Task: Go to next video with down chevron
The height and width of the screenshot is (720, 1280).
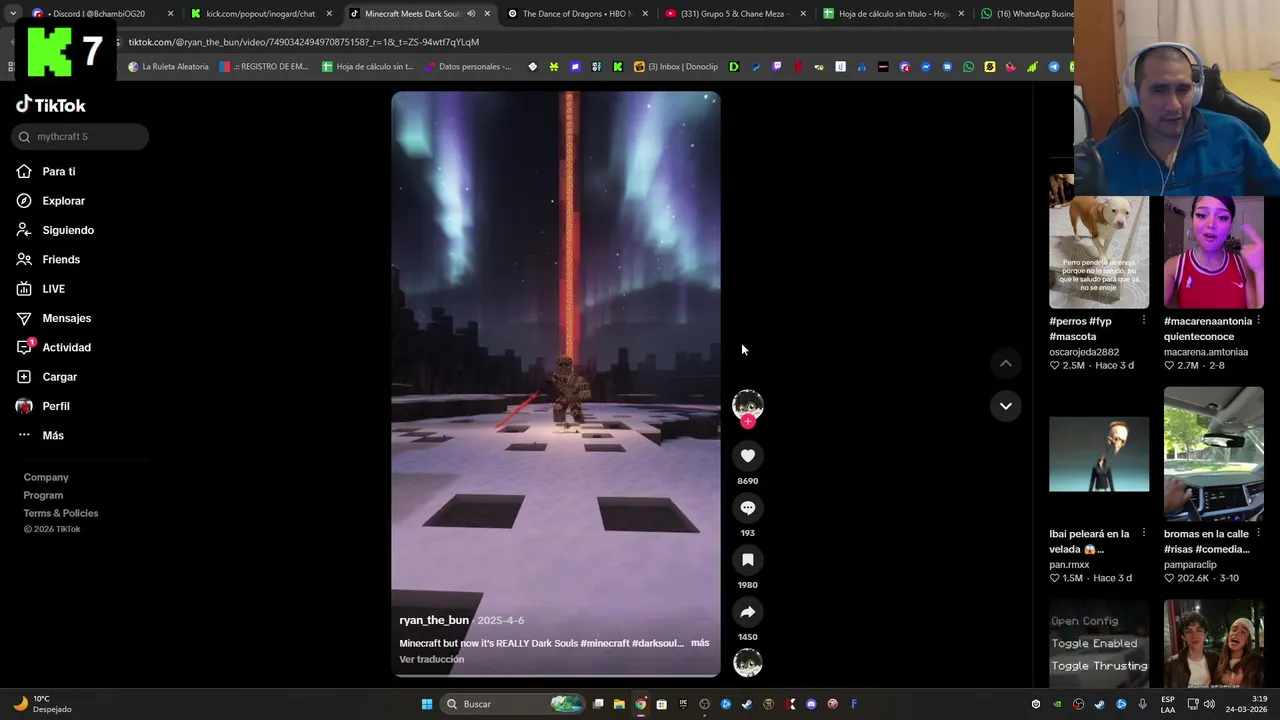Action: [1005, 406]
